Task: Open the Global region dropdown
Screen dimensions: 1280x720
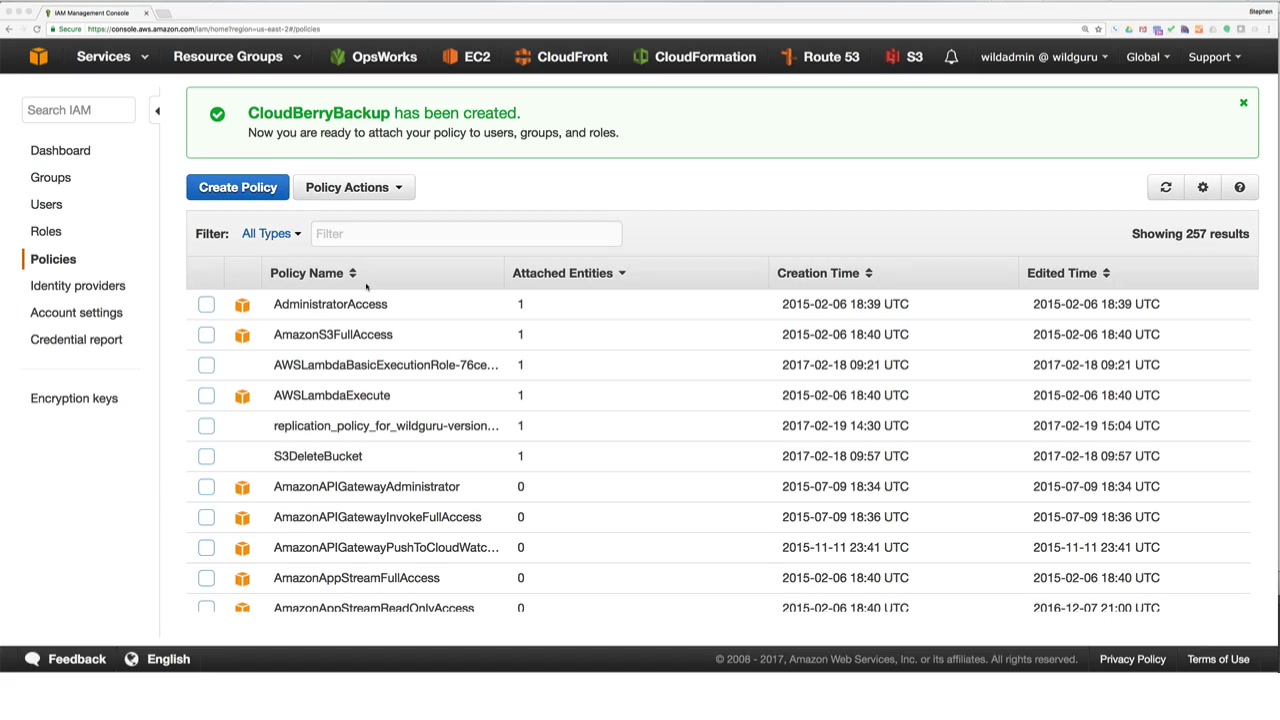Action: [1148, 57]
